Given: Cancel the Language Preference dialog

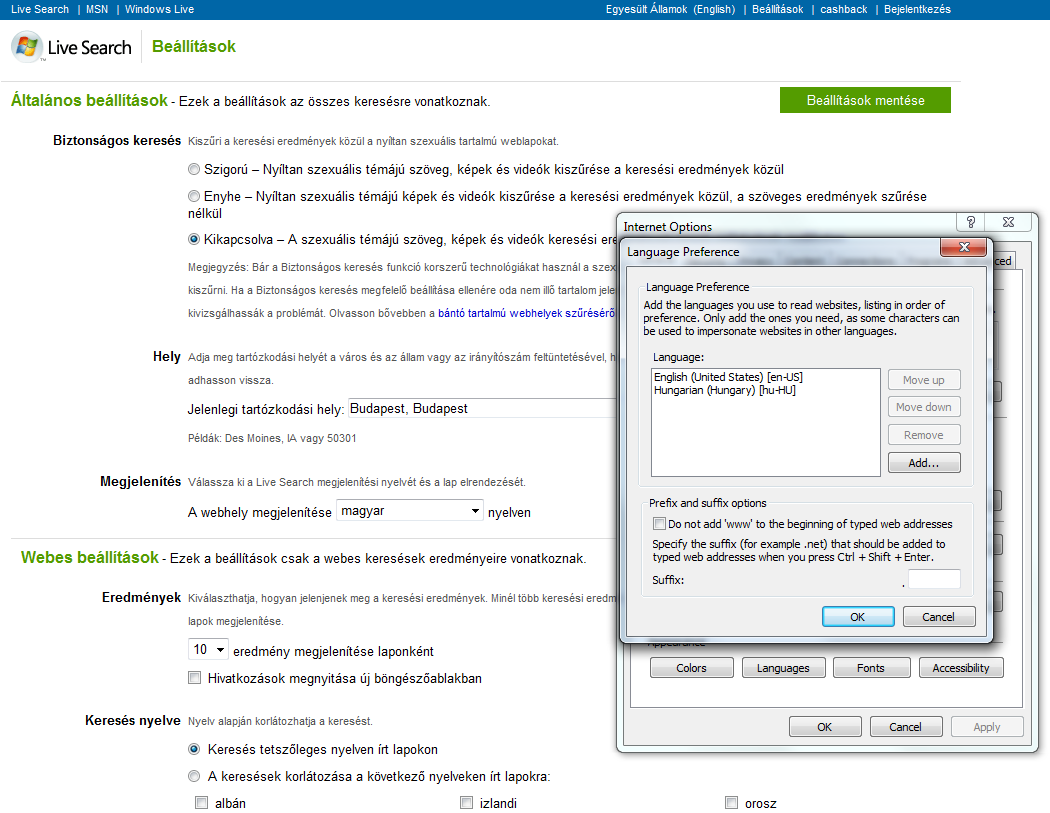Looking at the screenshot, I should coord(939,617).
